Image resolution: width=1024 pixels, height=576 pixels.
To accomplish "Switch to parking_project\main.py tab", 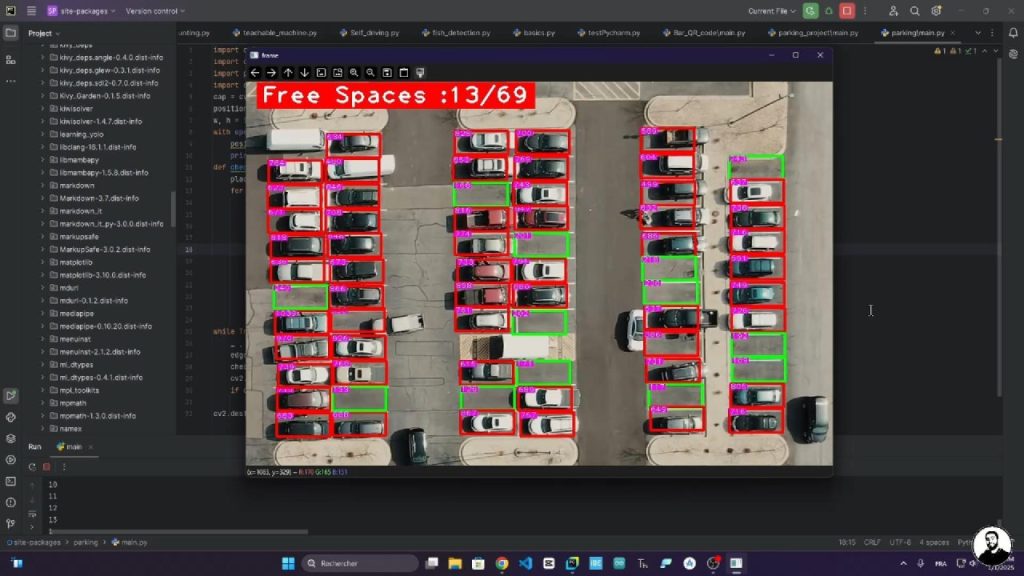I will pos(813,33).
